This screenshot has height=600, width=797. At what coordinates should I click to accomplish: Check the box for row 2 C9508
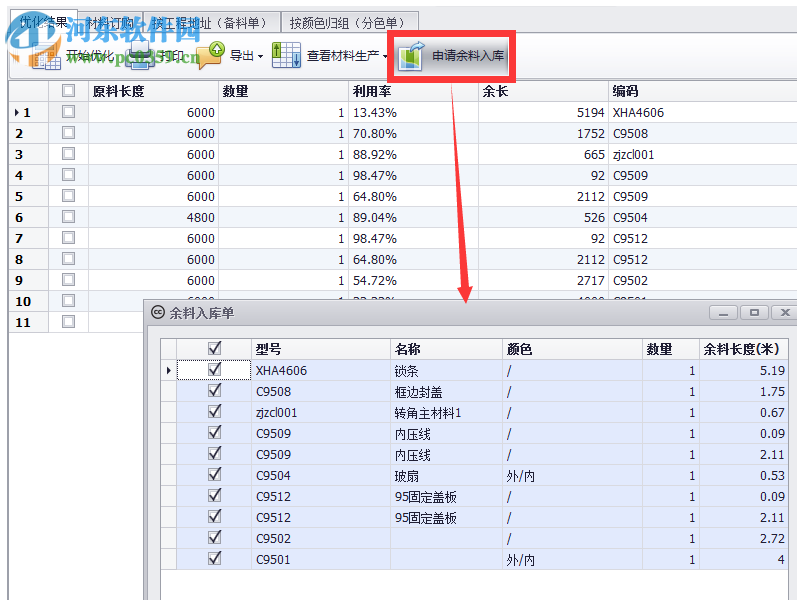pos(68,133)
